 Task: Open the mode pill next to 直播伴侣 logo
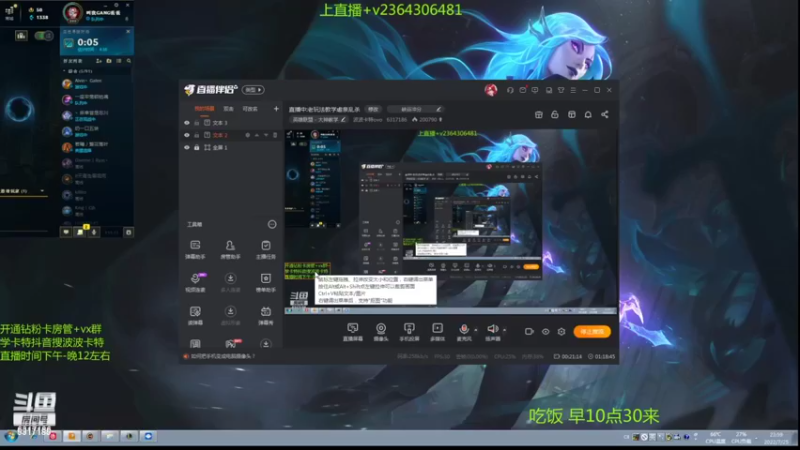click(253, 90)
